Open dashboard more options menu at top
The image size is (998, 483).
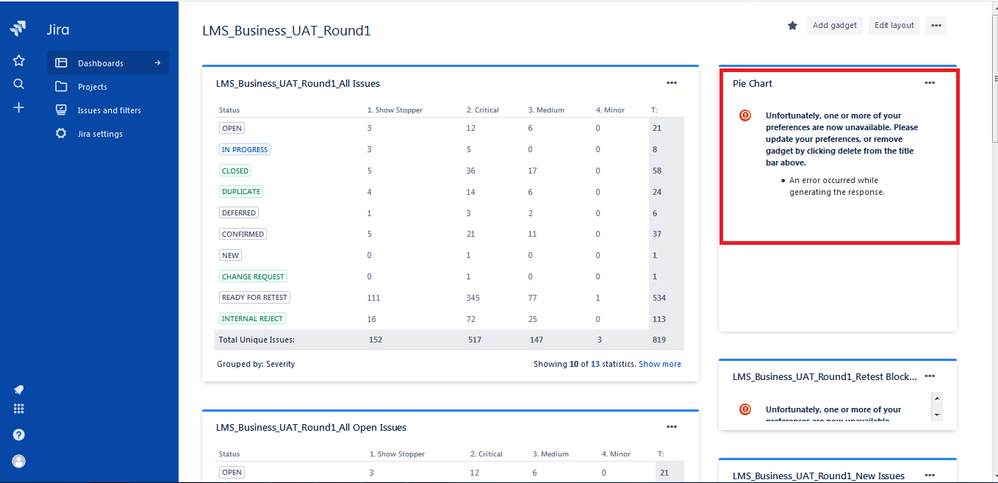point(936,25)
